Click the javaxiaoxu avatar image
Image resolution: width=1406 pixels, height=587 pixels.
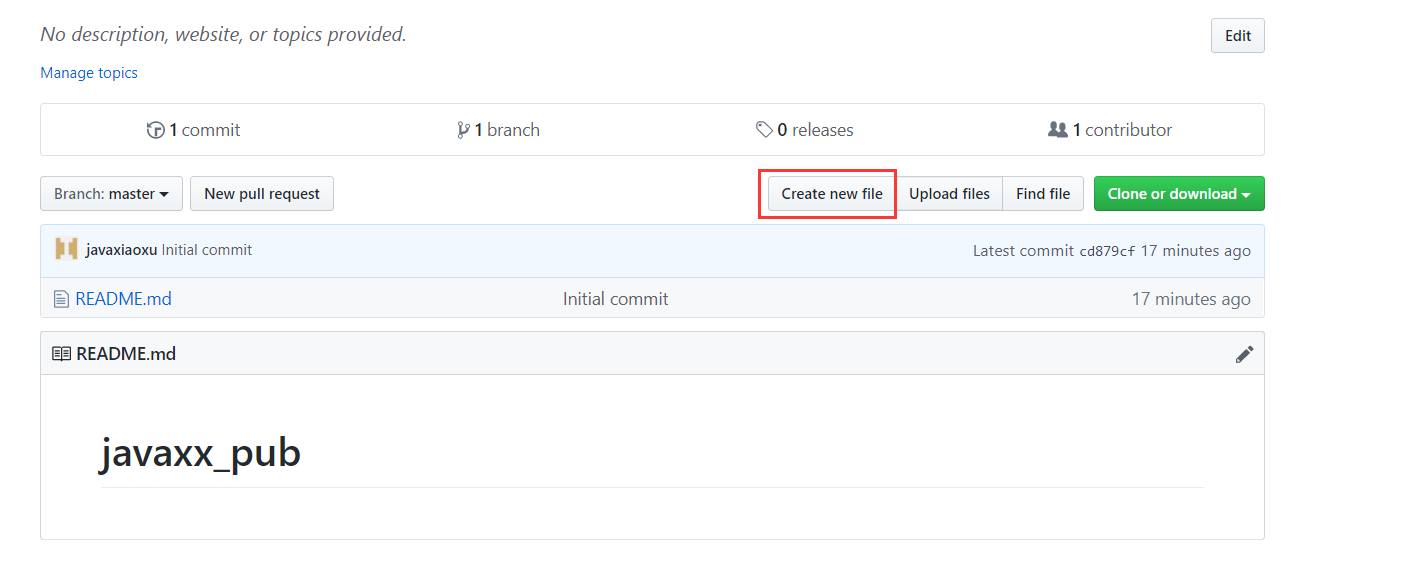(66, 250)
